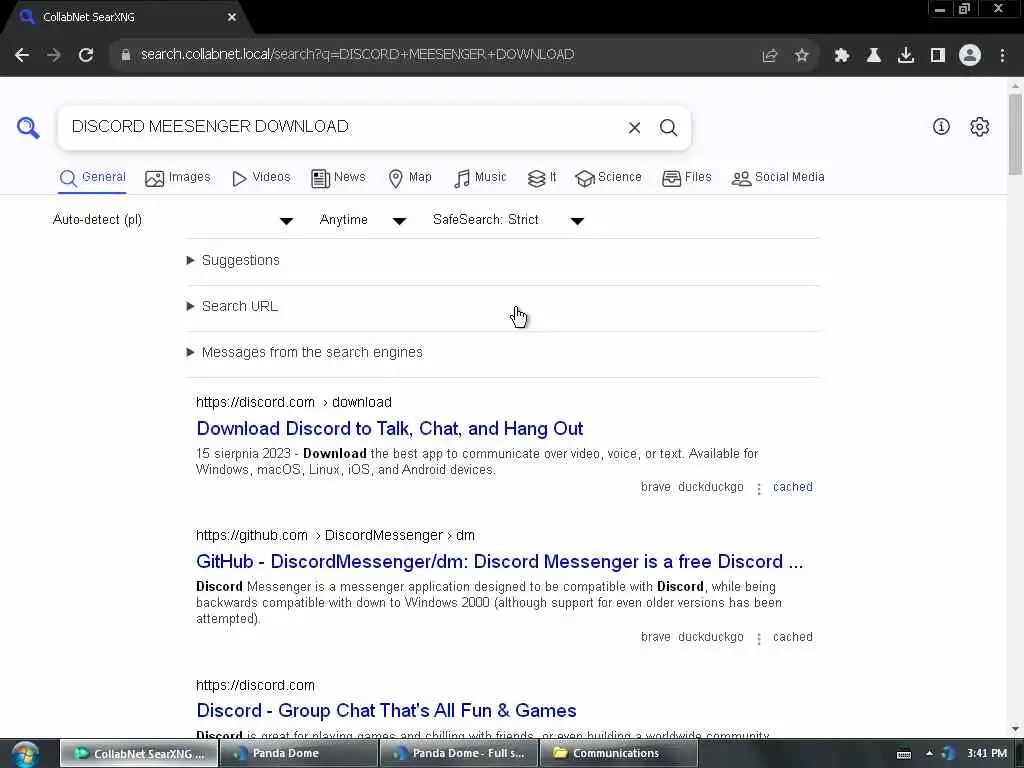The image size is (1024, 768).
Task: Open Chrome three-dot menu
Action: [1002, 56]
